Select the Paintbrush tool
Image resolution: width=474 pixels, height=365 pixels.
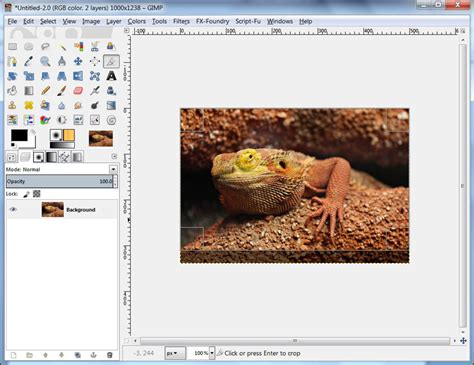click(62, 91)
